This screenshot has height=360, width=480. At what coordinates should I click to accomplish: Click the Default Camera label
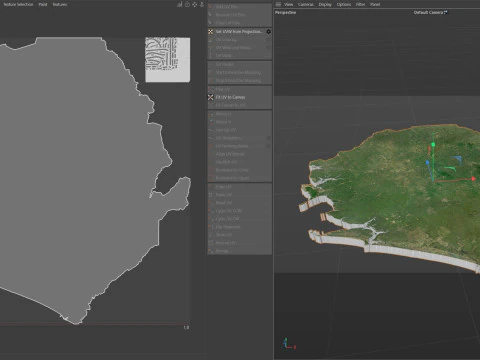[429, 12]
